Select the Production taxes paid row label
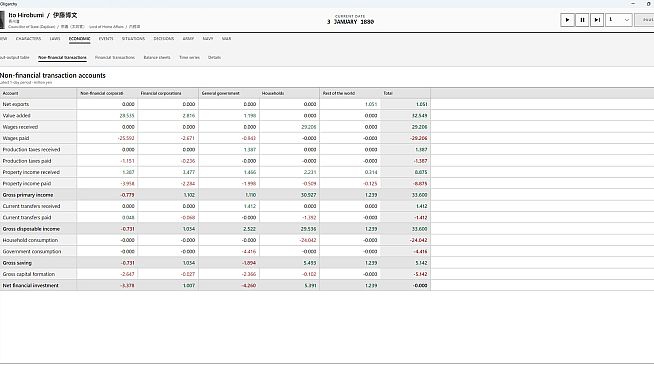The width and height of the screenshot is (654, 366). [27, 161]
